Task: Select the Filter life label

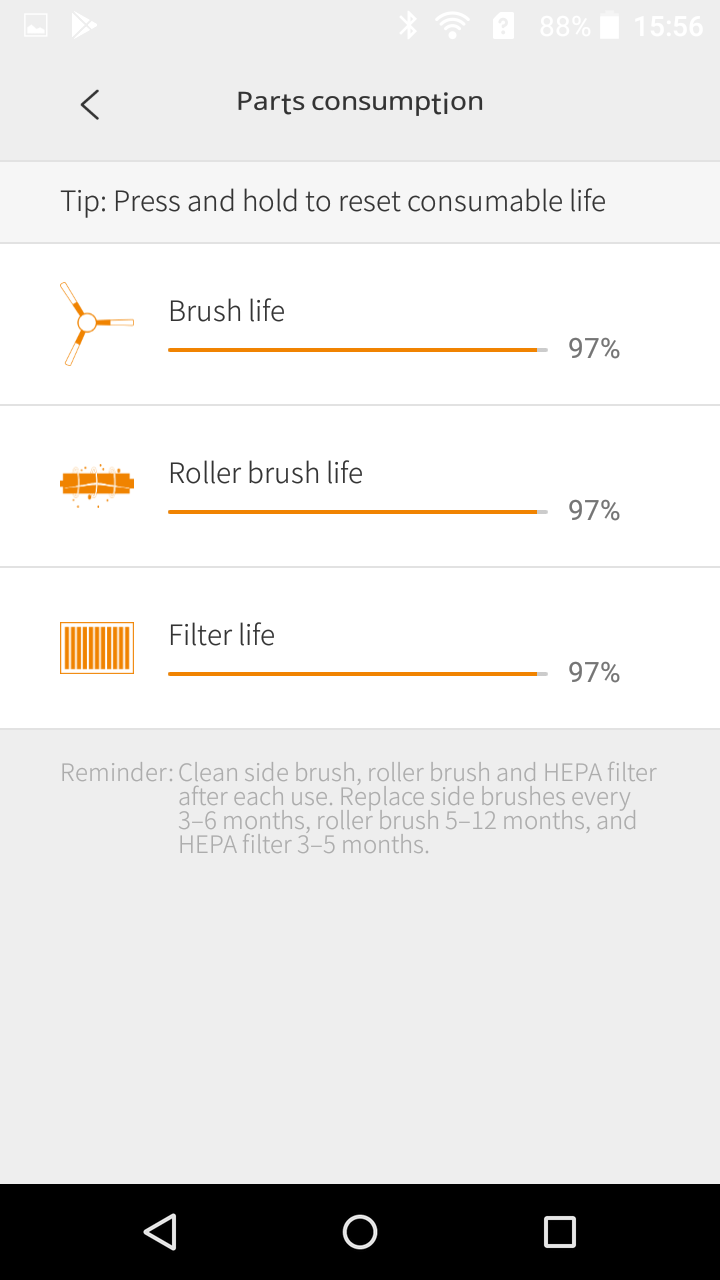Action: pyautogui.click(x=222, y=635)
